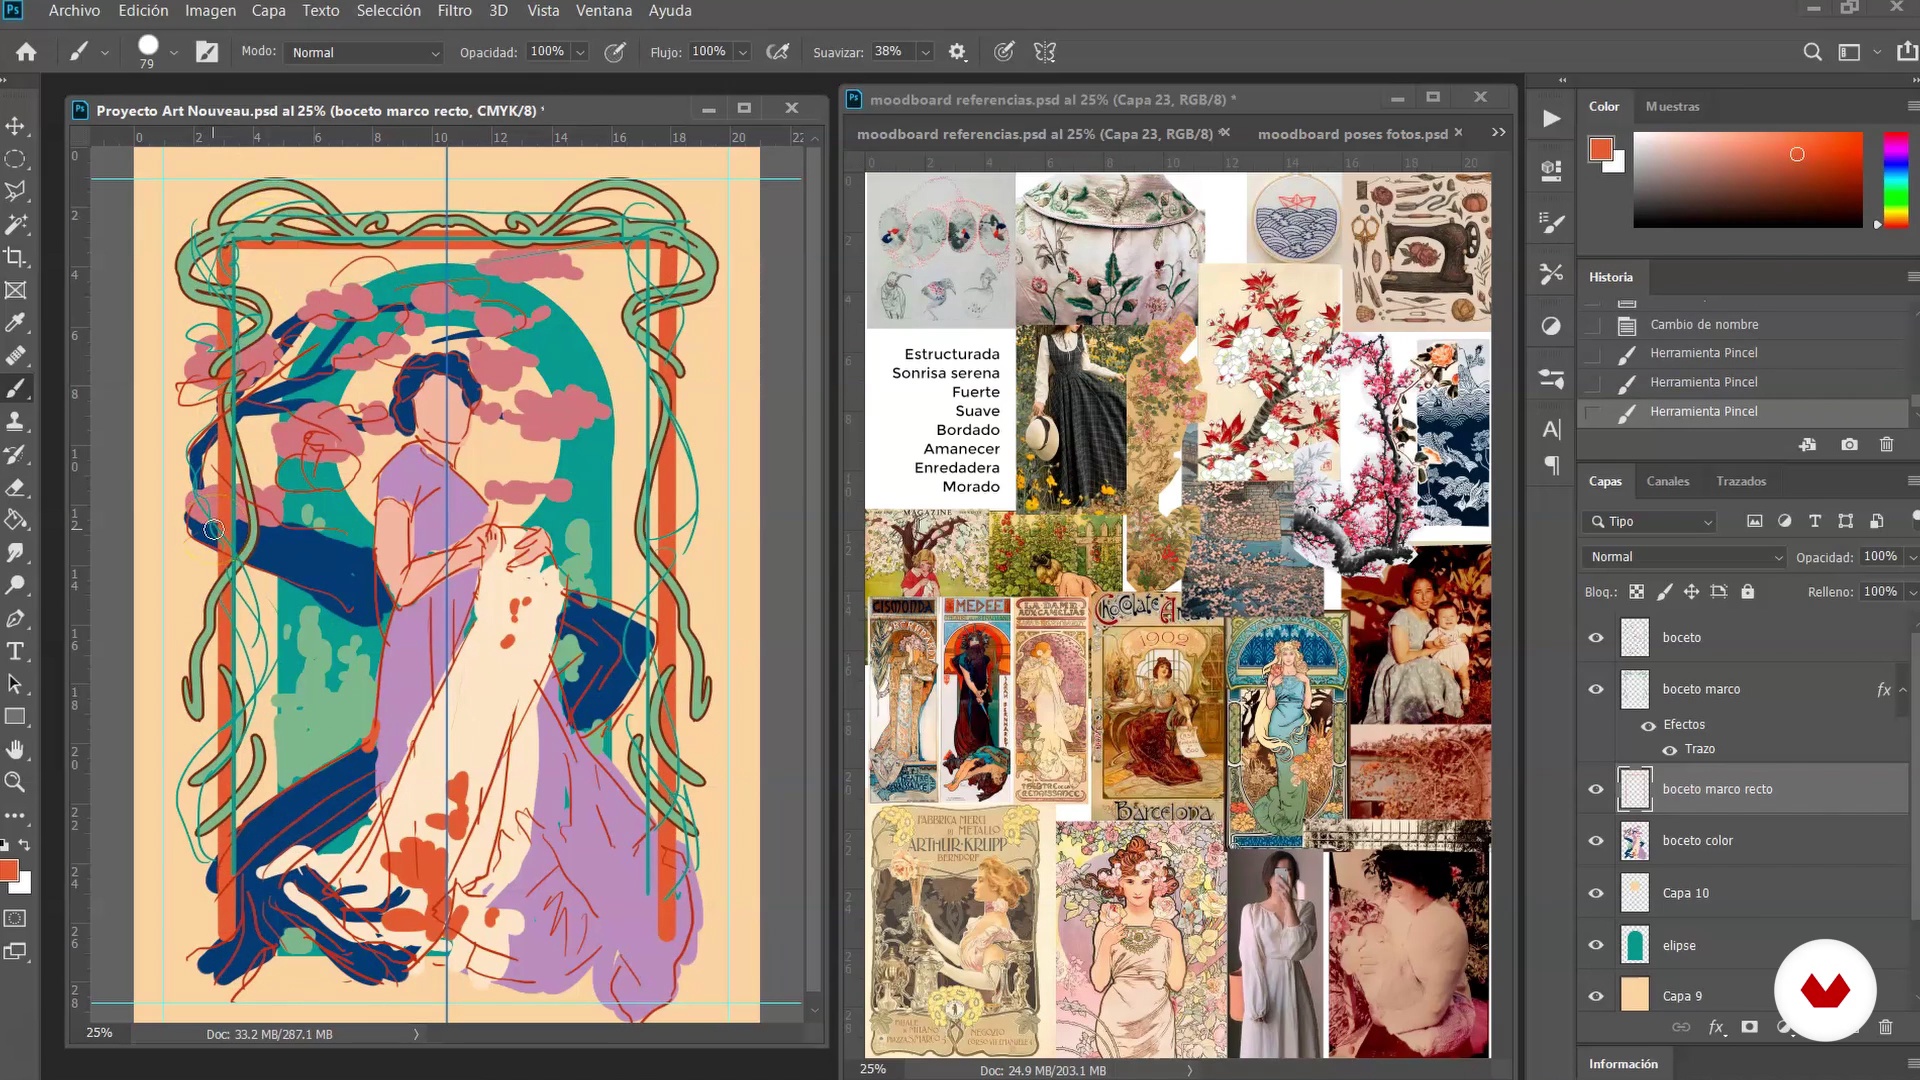The height and width of the screenshot is (1080, 1920).
Task: Select the Clone Stamp tool
Action: coord(16,421)
